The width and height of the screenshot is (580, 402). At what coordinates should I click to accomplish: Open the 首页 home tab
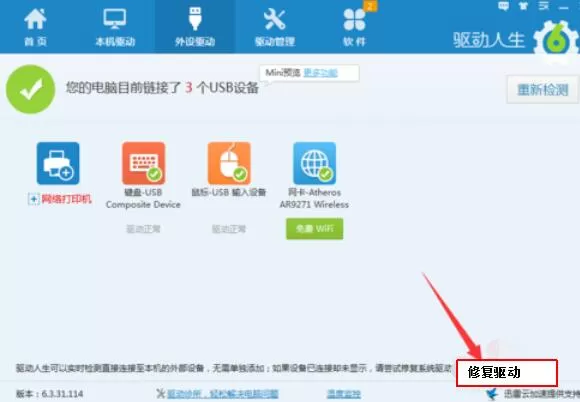(36, 27)
